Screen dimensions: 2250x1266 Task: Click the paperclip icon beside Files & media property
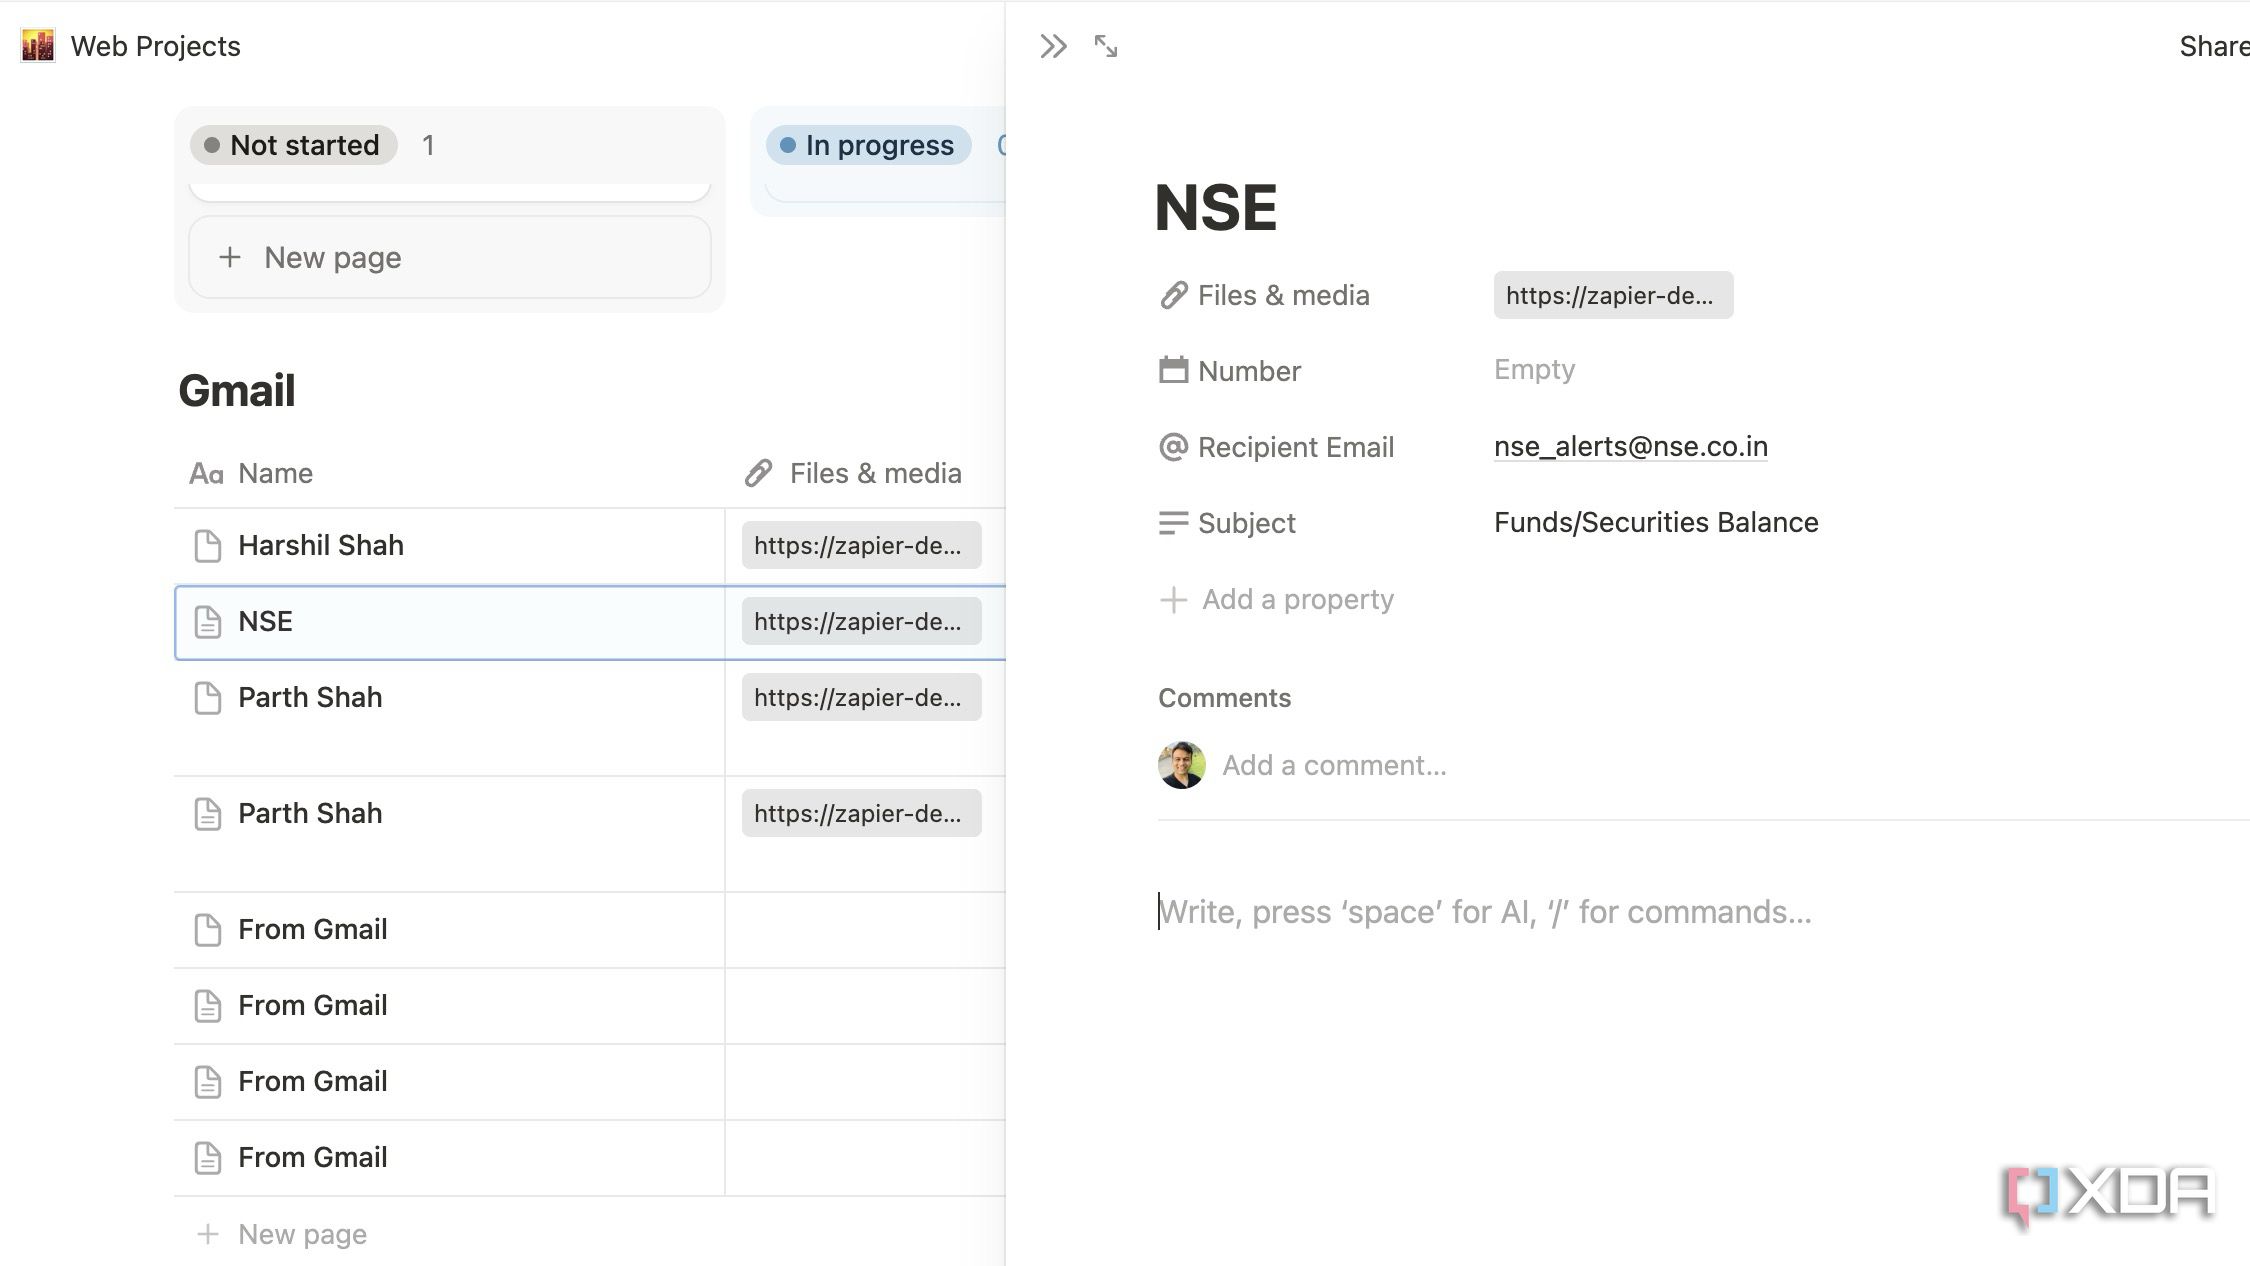pyautogui.click(x=1173, y=295)
